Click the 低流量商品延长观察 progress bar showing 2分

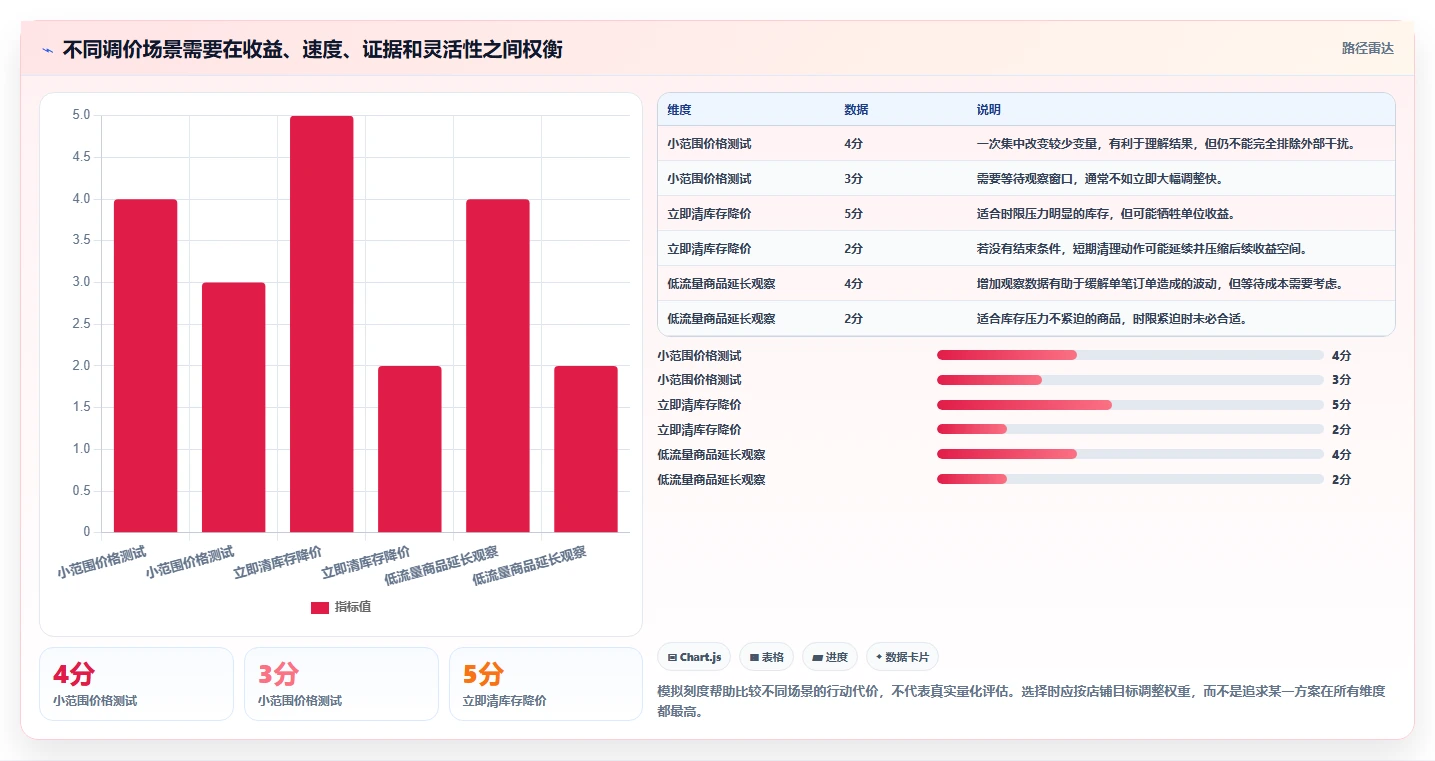(1130, 479)
